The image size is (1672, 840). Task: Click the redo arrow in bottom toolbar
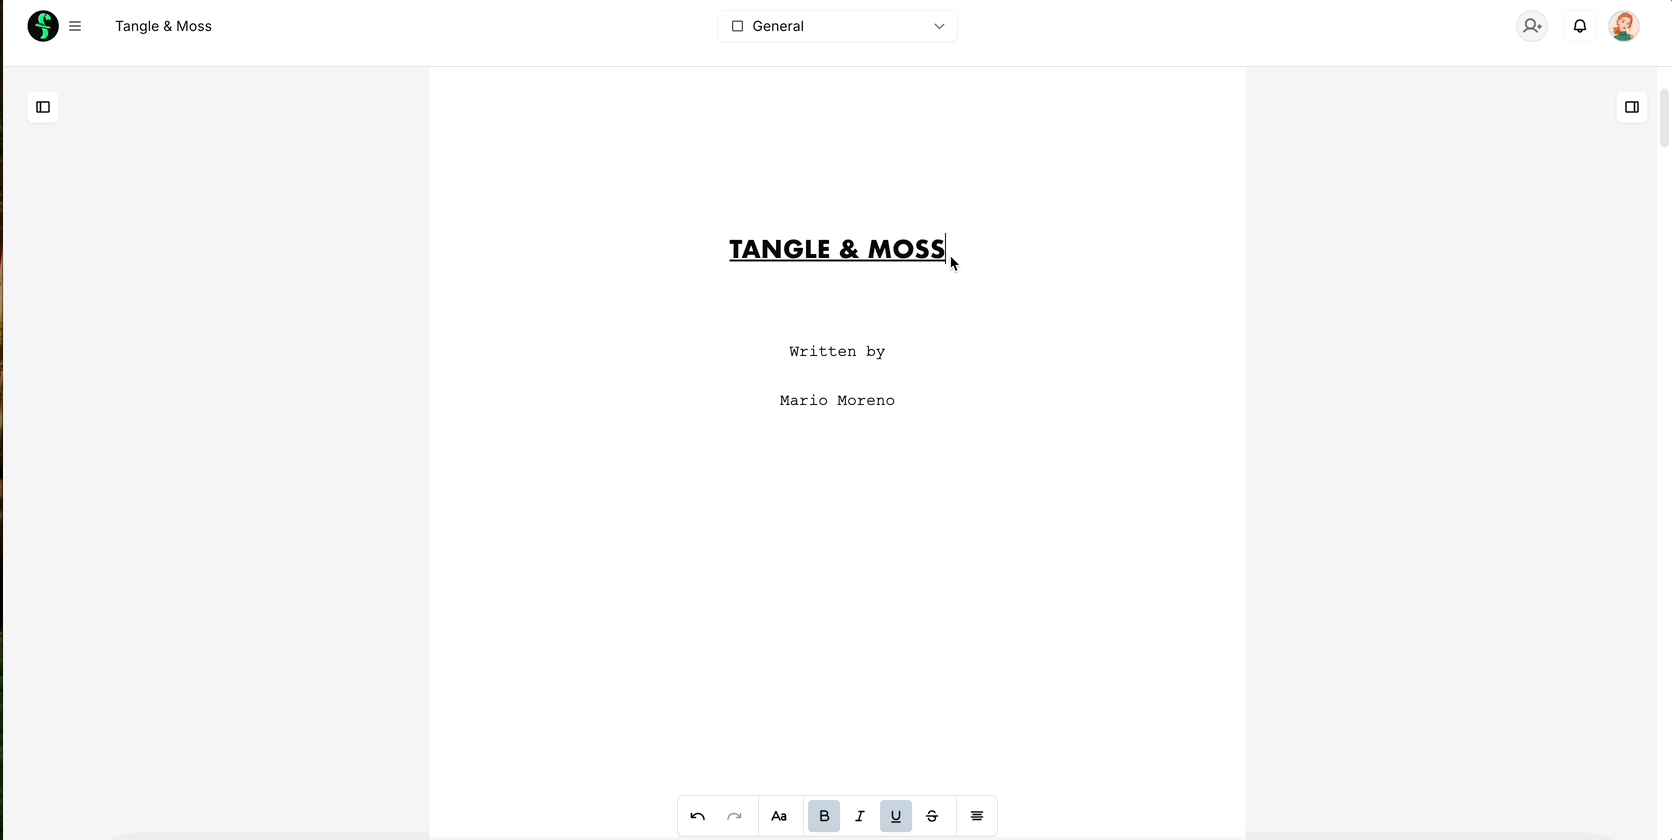tap(734, 816)
